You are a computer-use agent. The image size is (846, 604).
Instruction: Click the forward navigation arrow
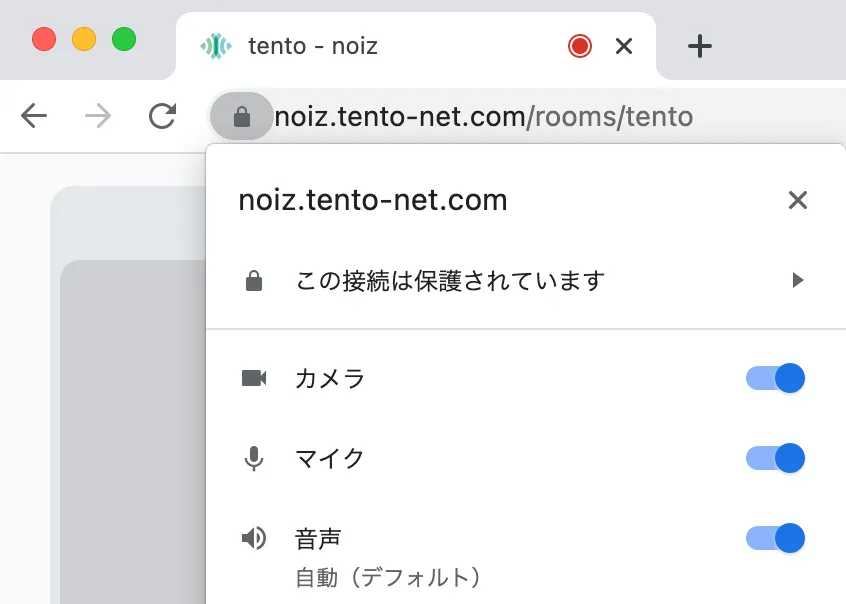[98, 117]
